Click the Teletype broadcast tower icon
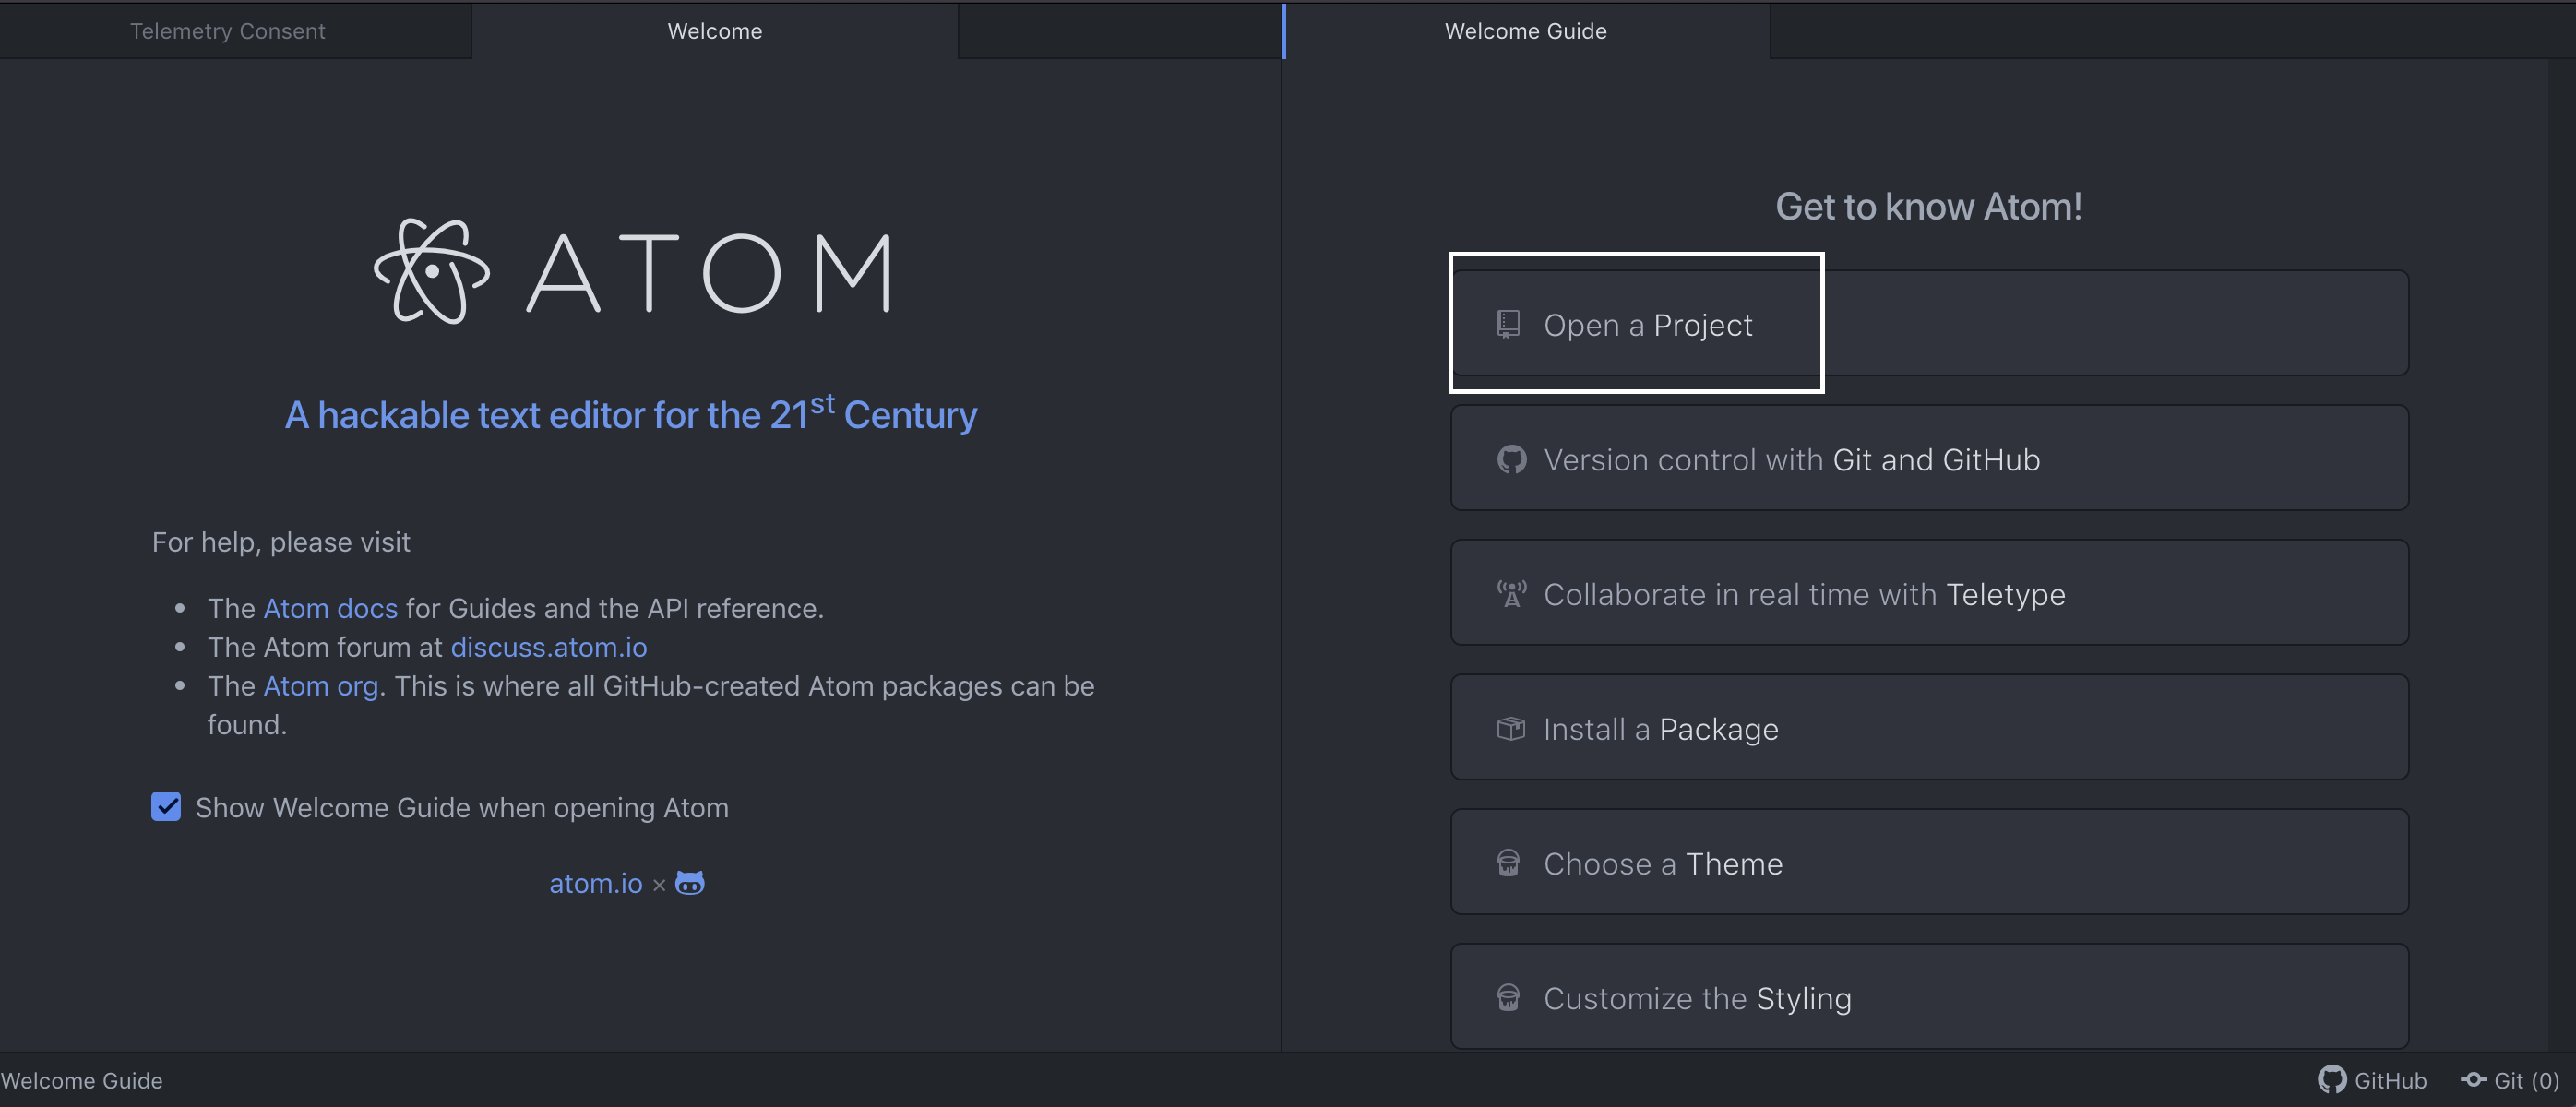2576x1107 pixels. [1511, 594]
